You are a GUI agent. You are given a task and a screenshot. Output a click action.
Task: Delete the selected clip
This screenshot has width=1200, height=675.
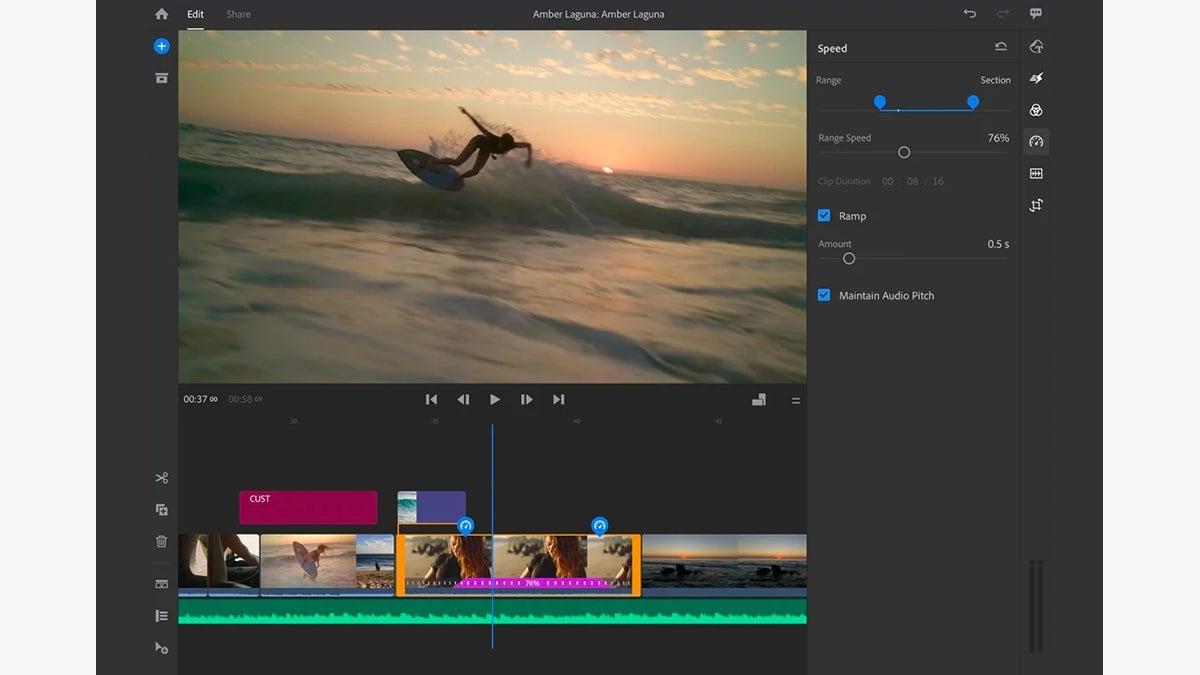[x=161, y=541]
